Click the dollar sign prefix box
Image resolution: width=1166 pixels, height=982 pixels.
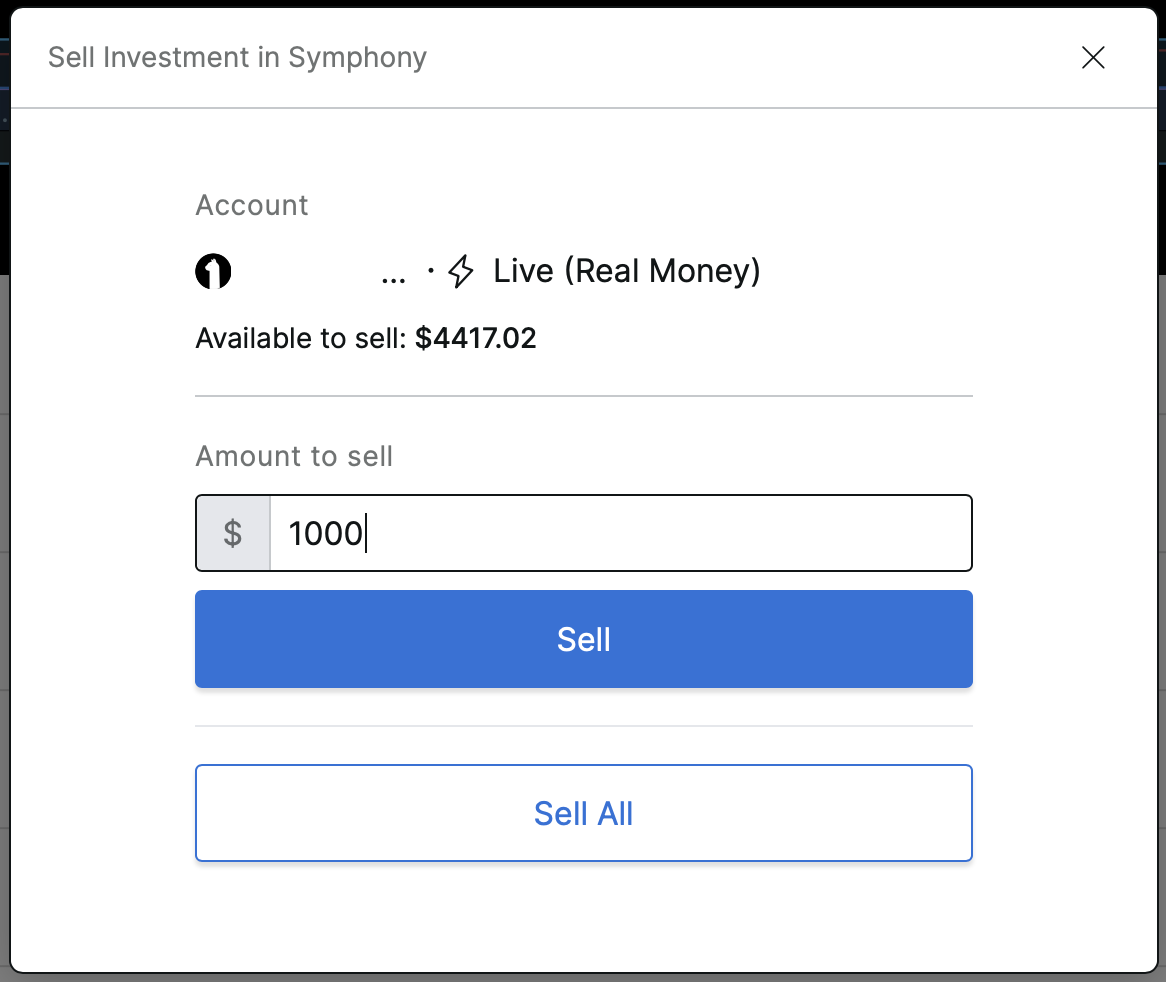coord(233,533)
